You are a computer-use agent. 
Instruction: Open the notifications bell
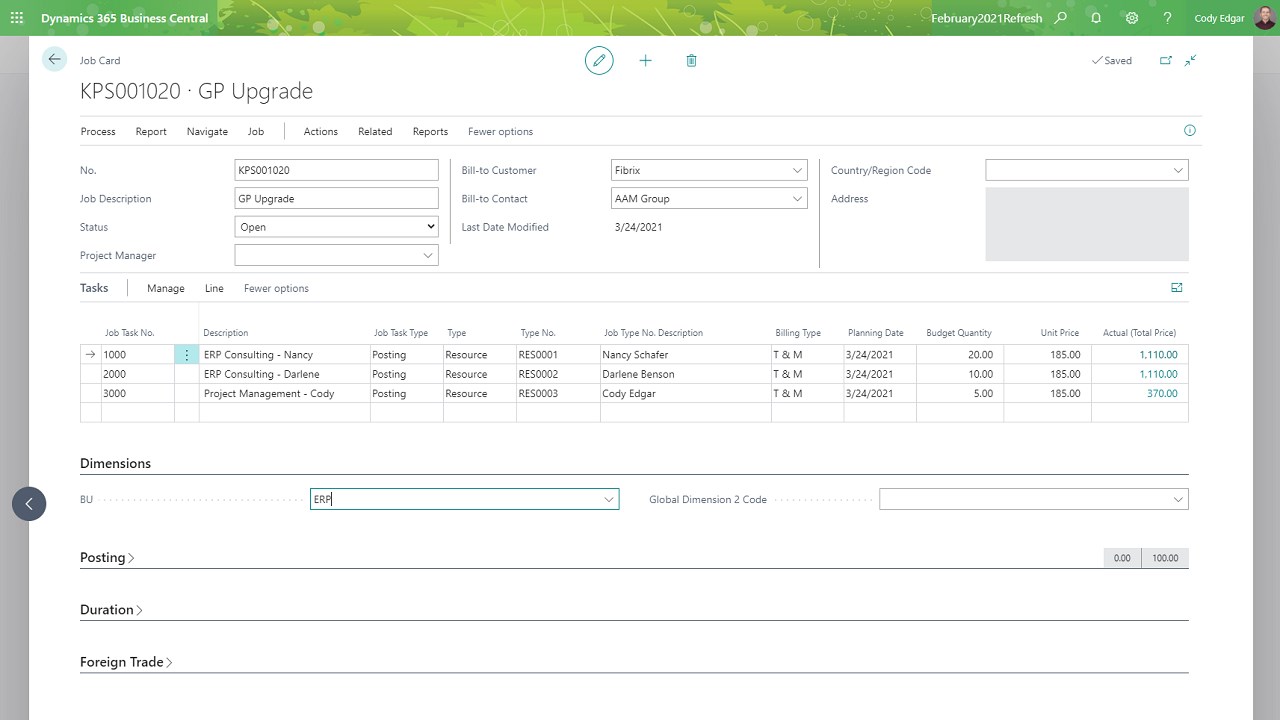pos(1096,18)
